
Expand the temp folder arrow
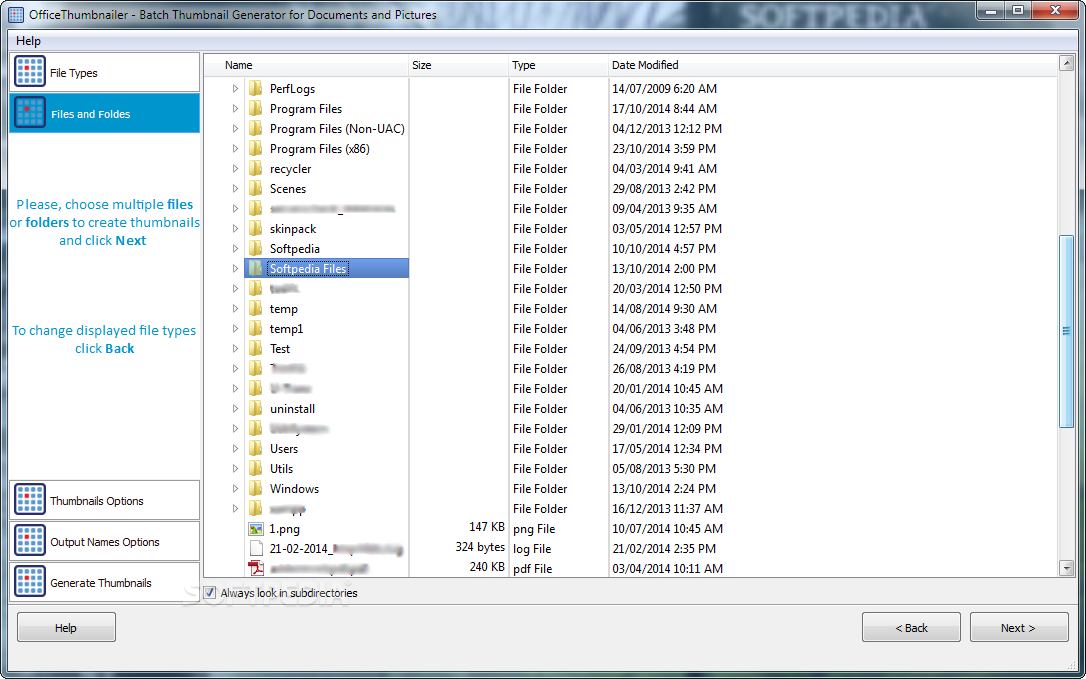click(x=235, y=309)
